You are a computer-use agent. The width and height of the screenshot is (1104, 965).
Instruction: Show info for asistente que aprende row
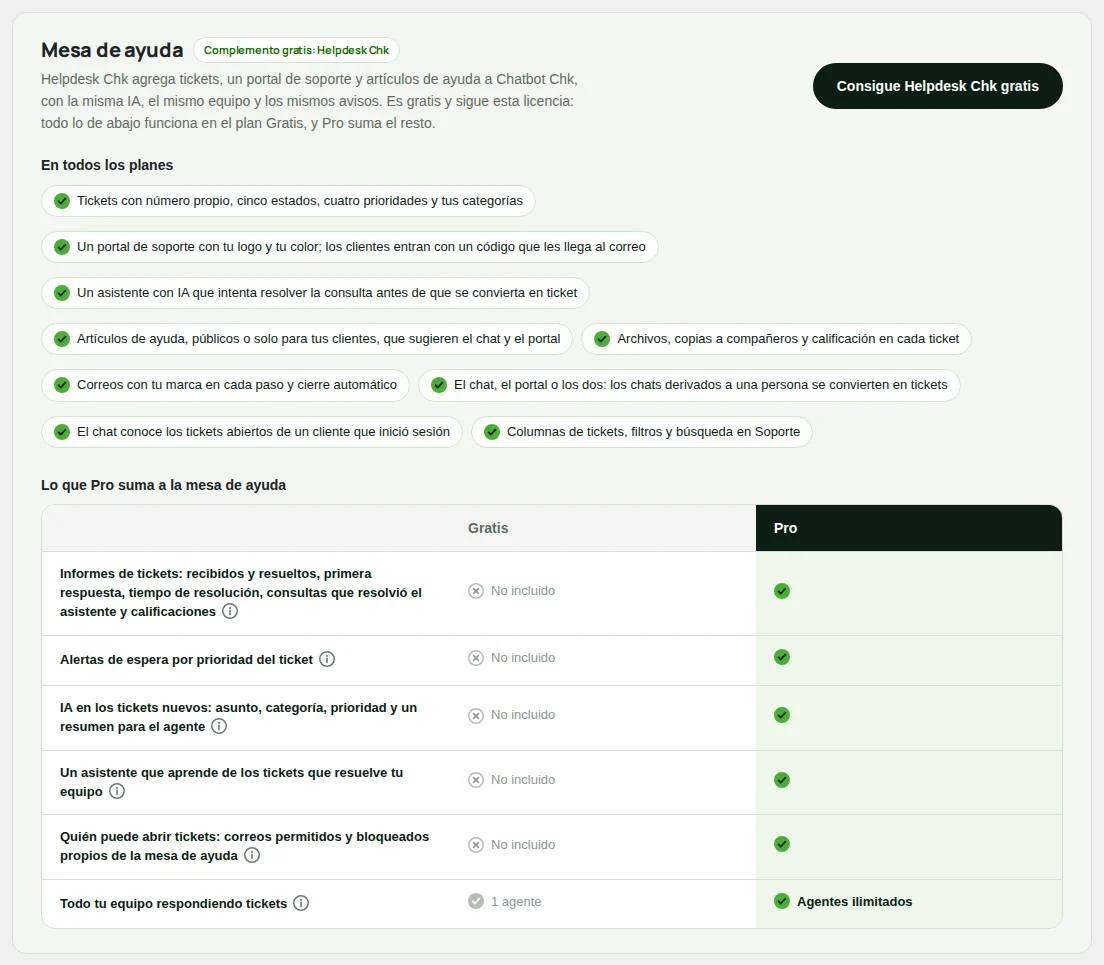tap(117, 790)
